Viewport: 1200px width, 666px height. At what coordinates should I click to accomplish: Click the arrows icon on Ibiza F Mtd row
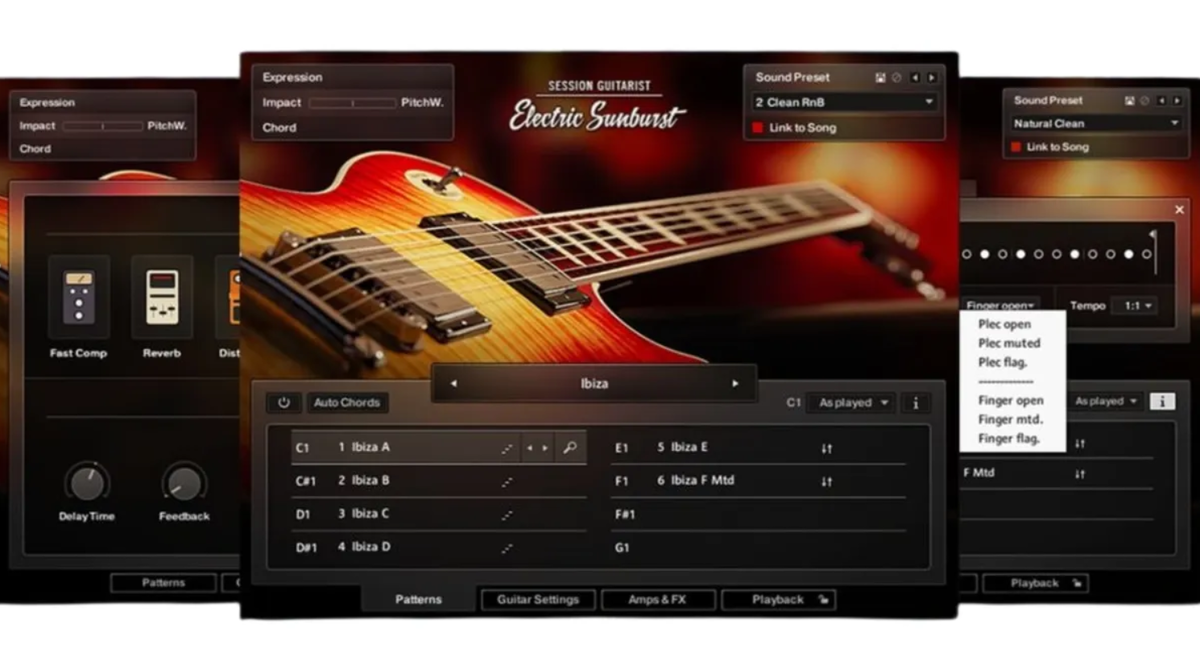826,482
